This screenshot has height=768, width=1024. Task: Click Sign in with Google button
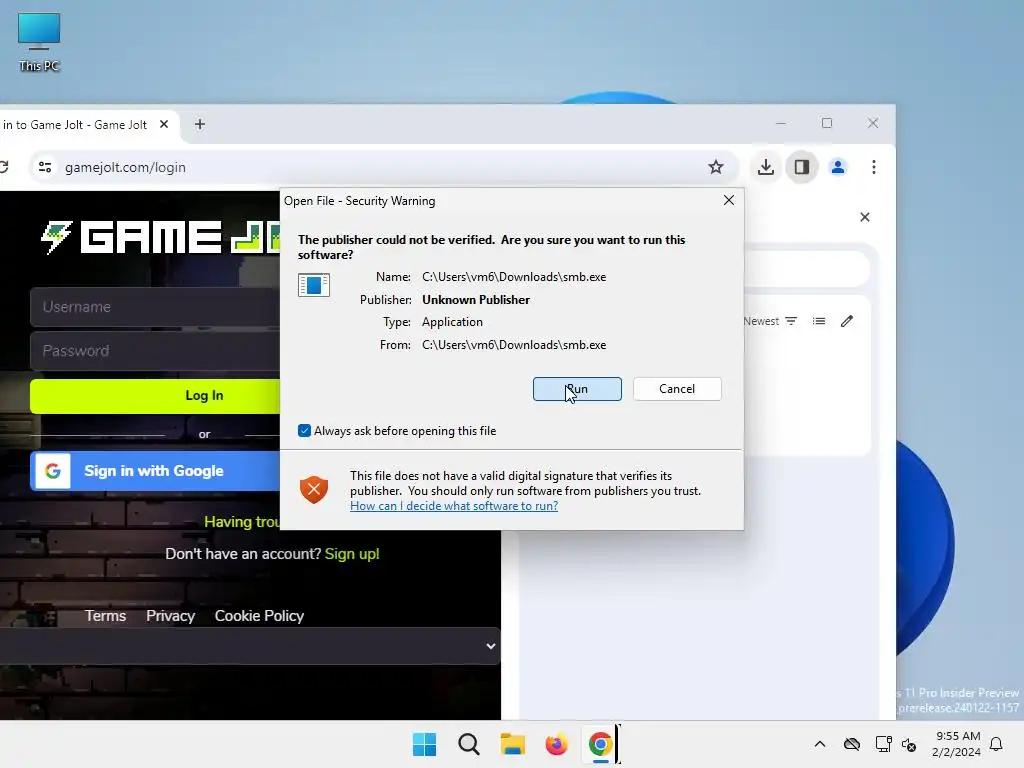155,471
